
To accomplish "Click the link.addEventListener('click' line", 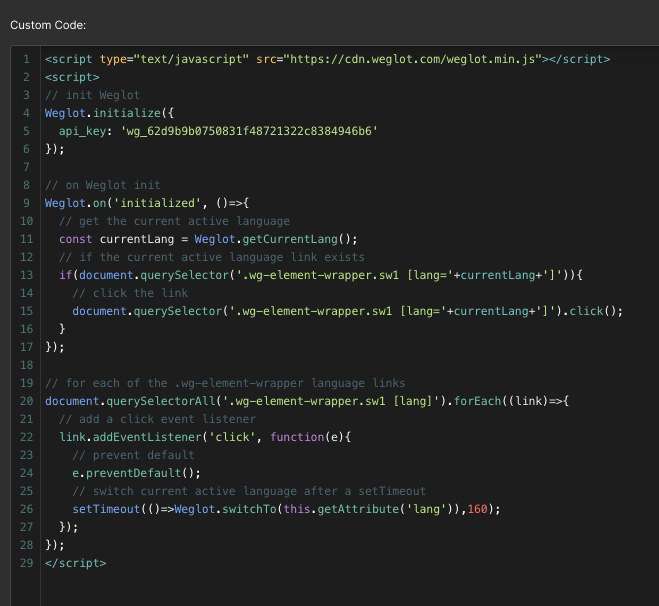I will click(205, 437).
